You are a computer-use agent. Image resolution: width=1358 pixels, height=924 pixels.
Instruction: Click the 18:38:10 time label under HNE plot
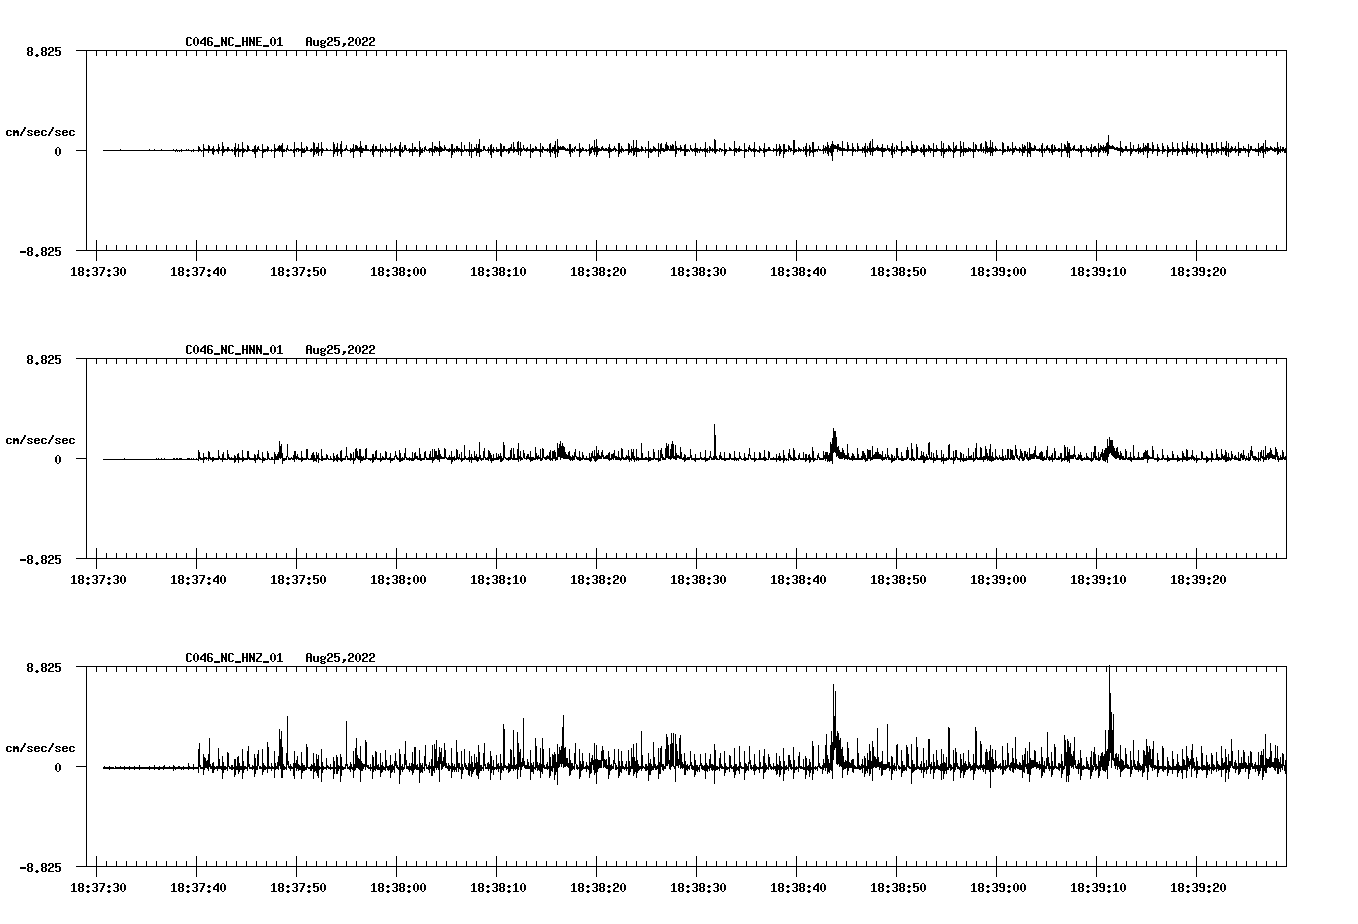498,271
